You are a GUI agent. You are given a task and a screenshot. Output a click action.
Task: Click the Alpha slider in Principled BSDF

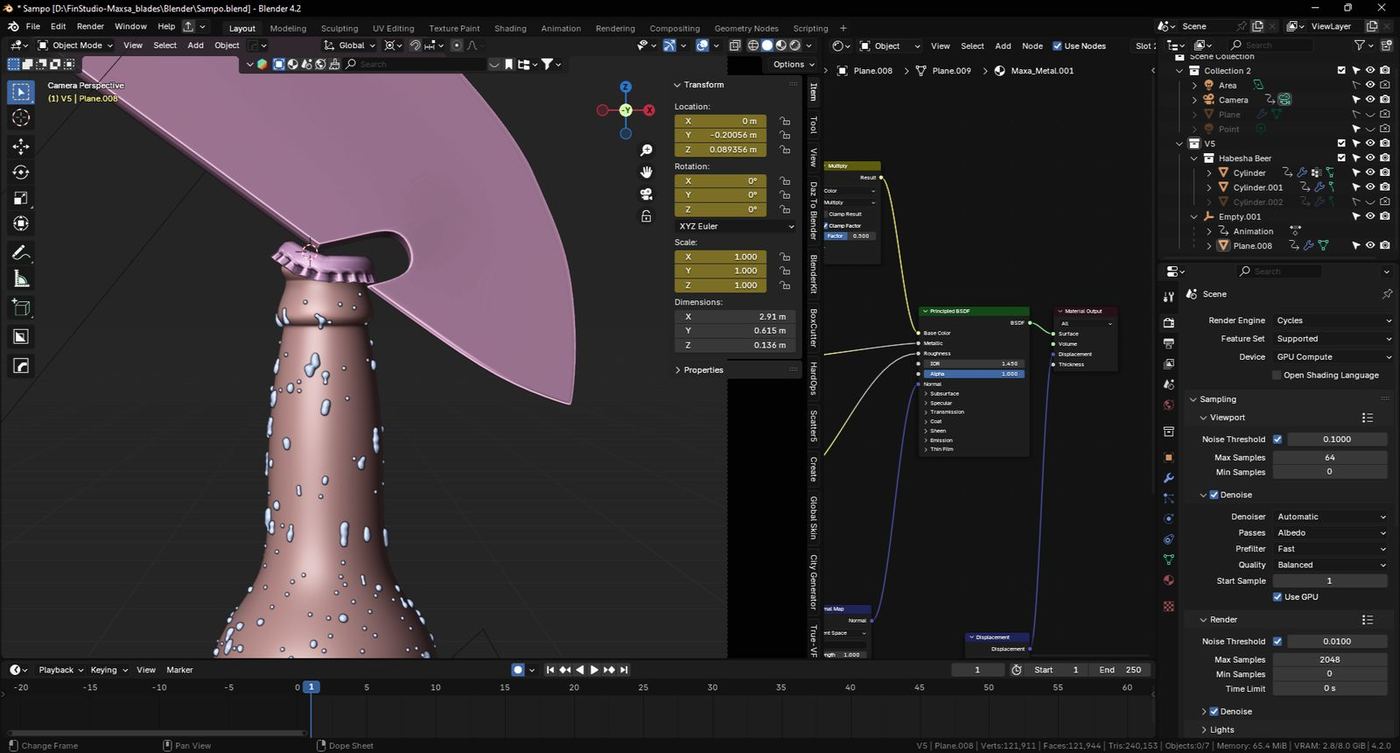click(x=974, y=374)
